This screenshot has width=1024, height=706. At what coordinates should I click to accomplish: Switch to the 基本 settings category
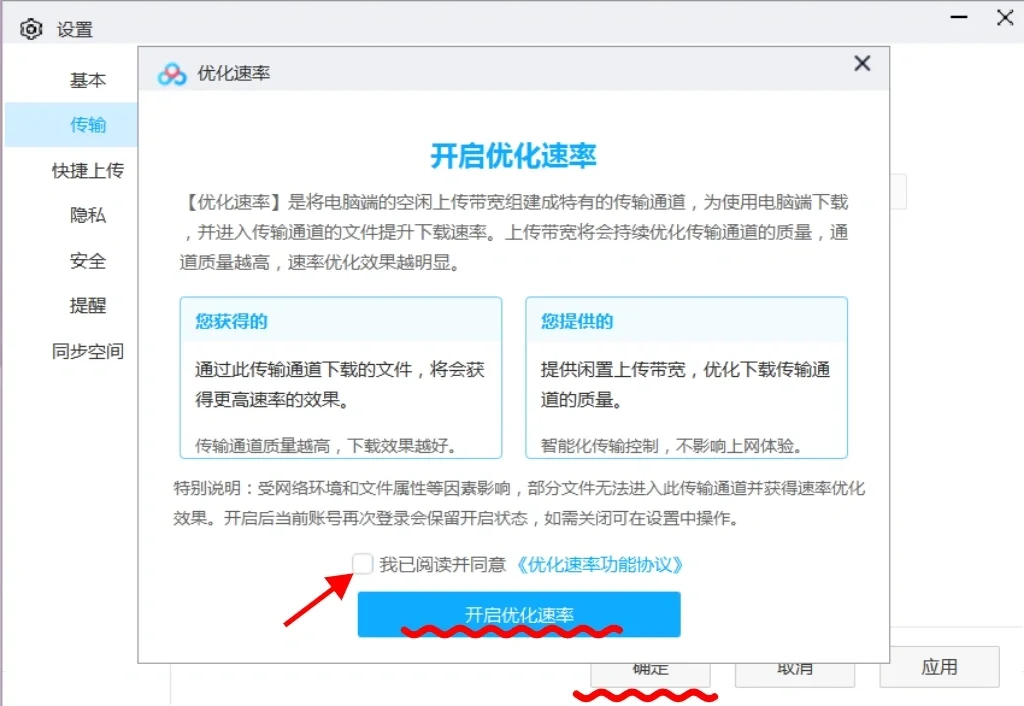point(87,79)
